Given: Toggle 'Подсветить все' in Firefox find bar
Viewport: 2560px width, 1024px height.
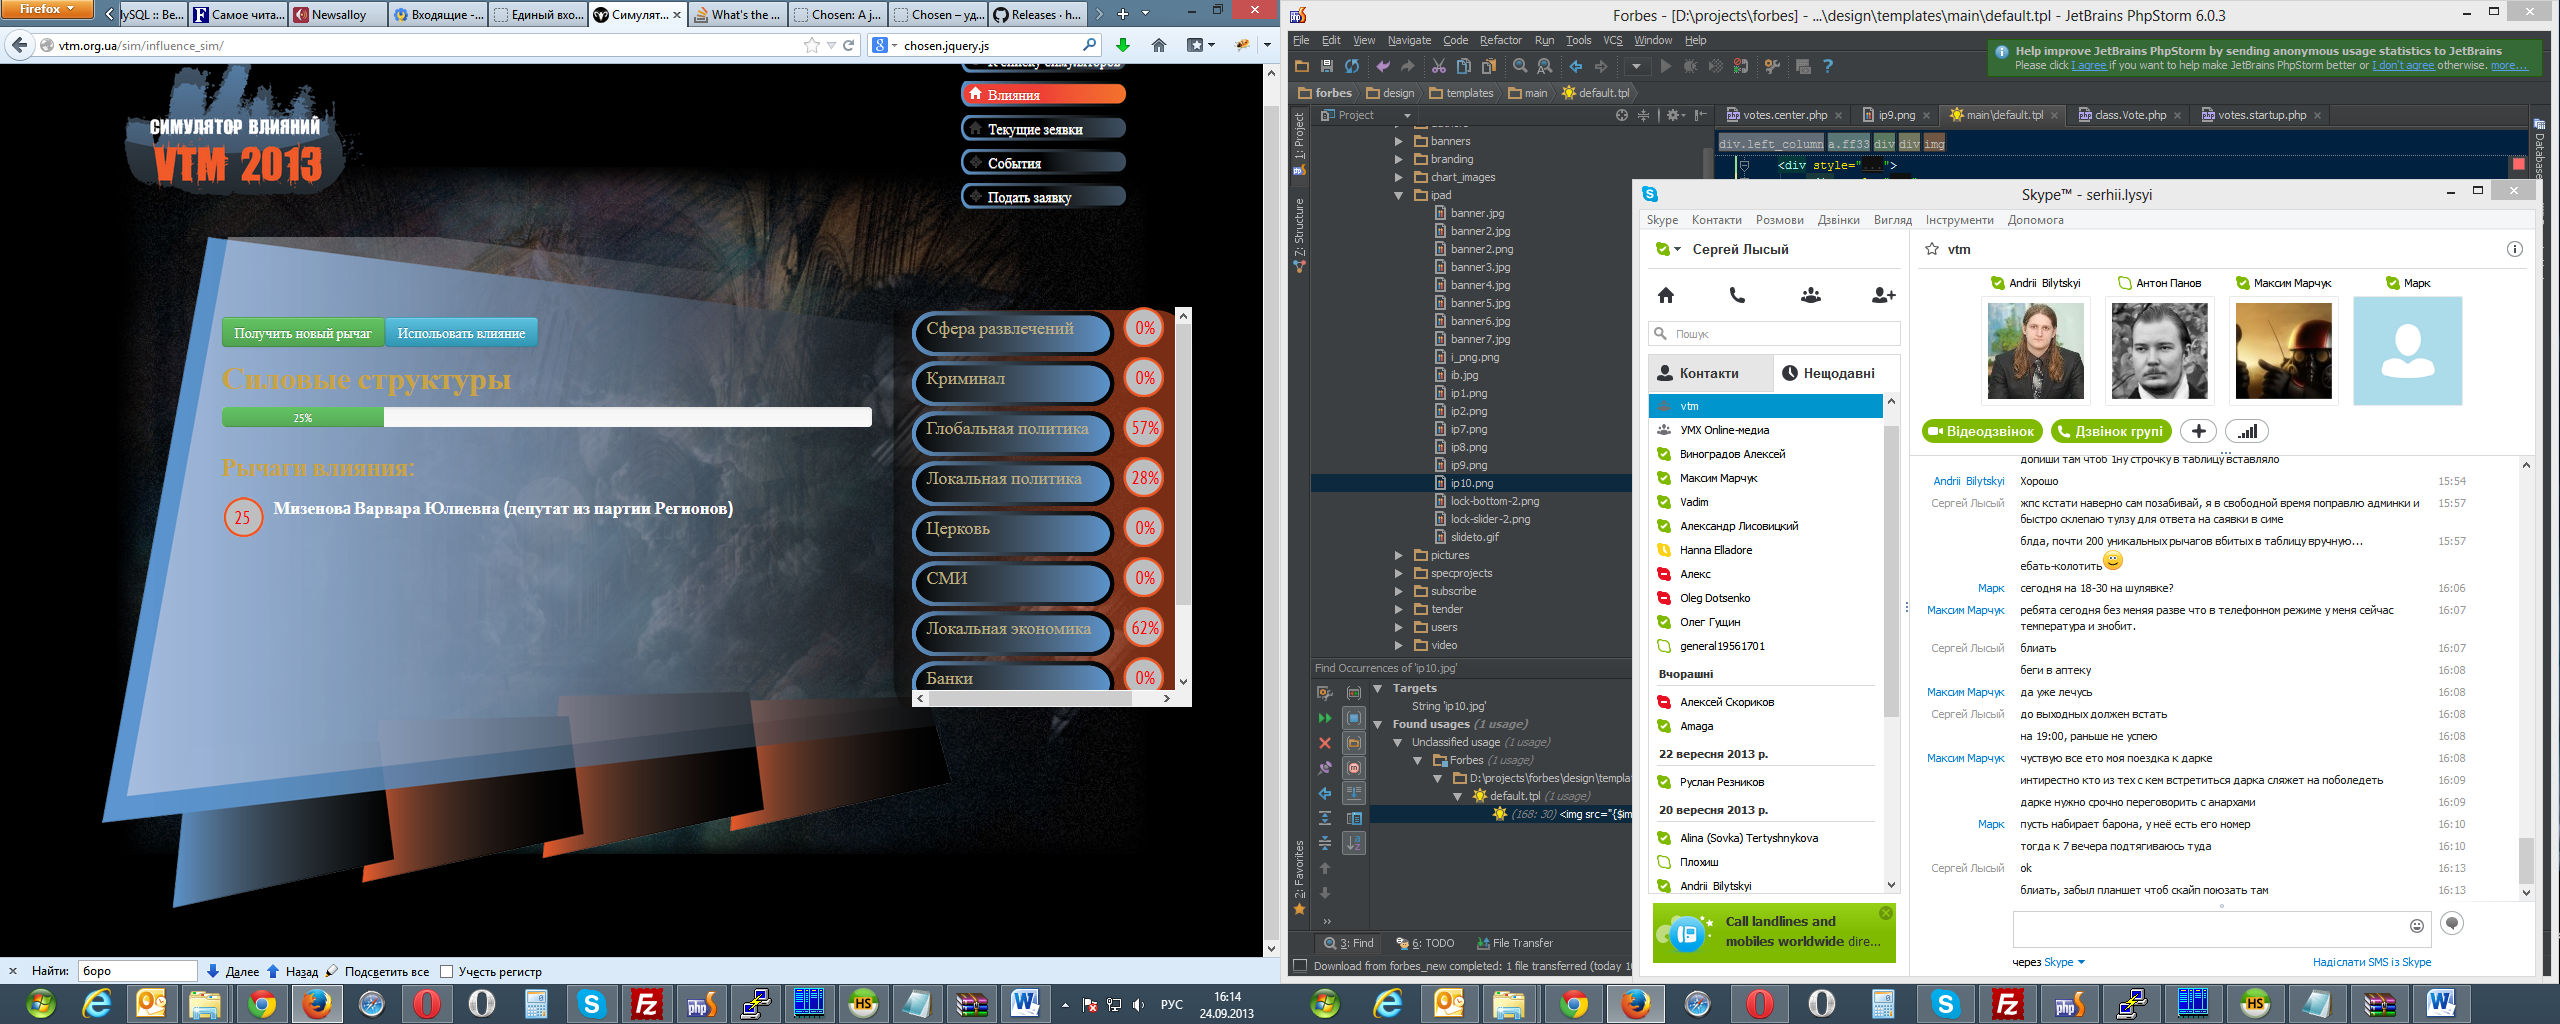Looking at the screenshot, I should (378, 971).
